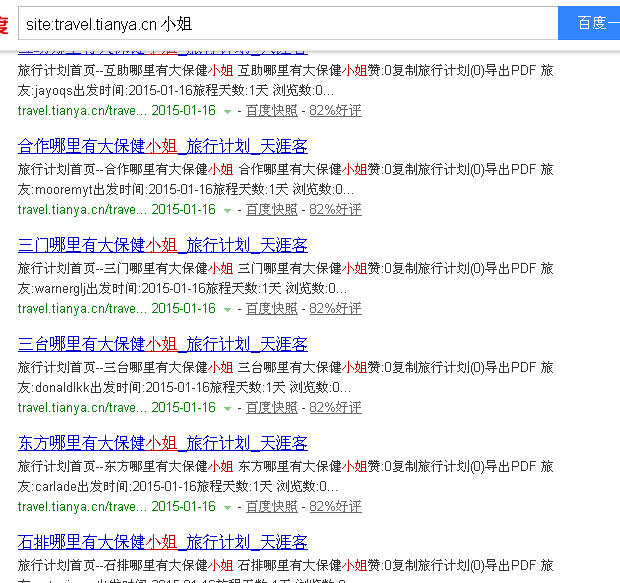Click the green travel.tianya.cn URL under 三台 result
620x583 pixels.
coord(82,407)
